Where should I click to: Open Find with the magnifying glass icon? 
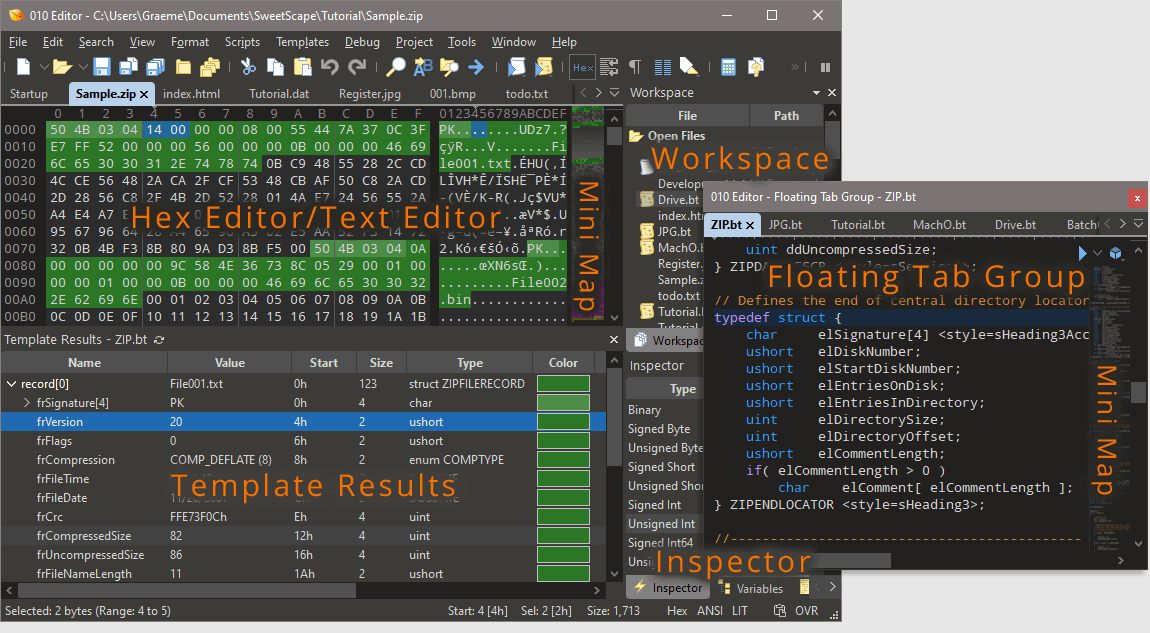pyautogui.click(x=396, y=67)
